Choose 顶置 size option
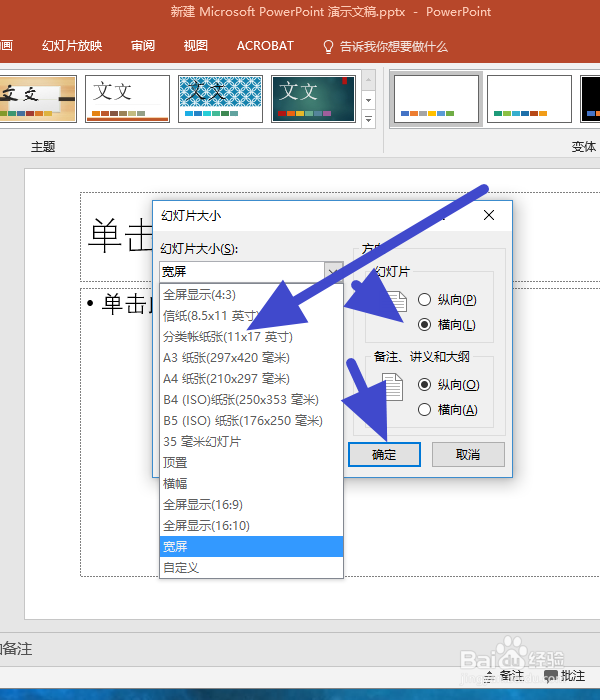Image resolution: width=600 pixels, height=700 pixels. (x=251, y=462)
